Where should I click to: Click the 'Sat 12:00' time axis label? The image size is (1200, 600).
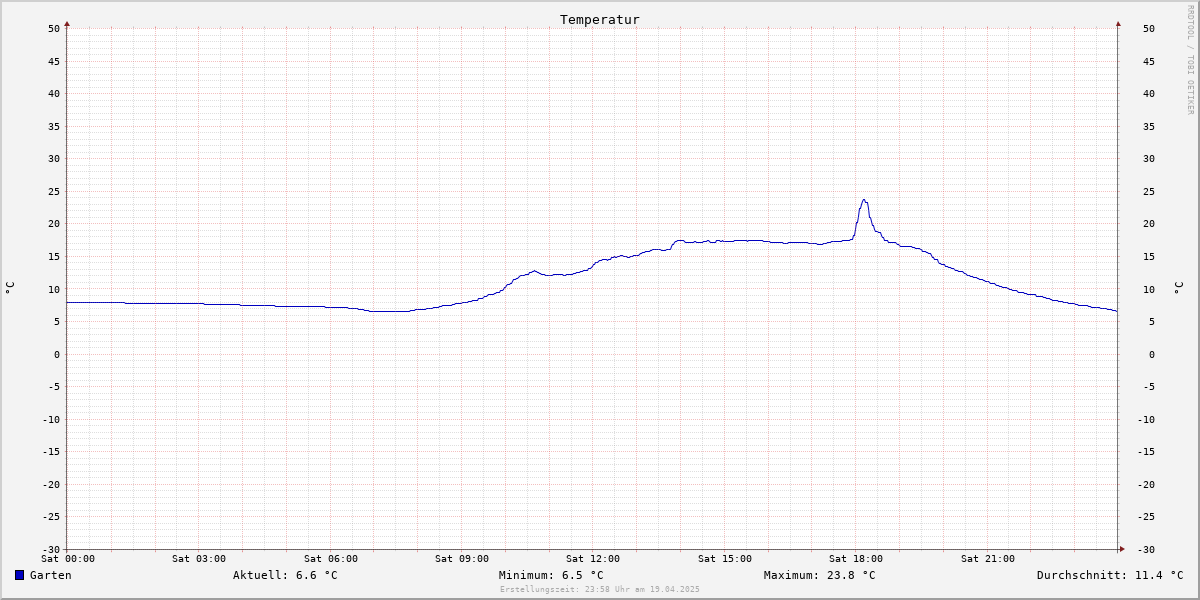click(593, 559)
